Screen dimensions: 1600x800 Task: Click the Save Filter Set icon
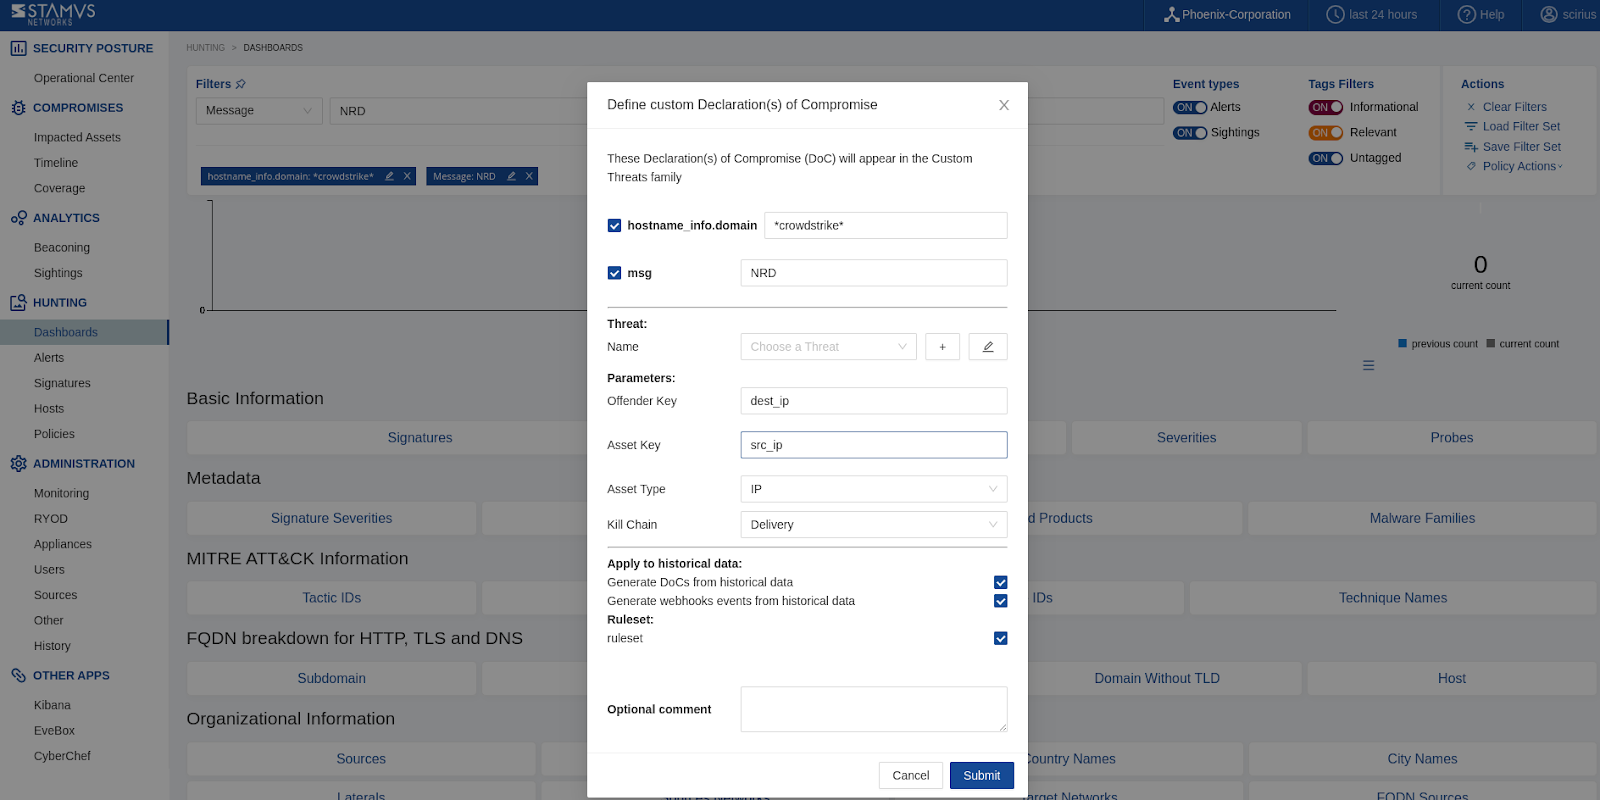point(1471,147)
